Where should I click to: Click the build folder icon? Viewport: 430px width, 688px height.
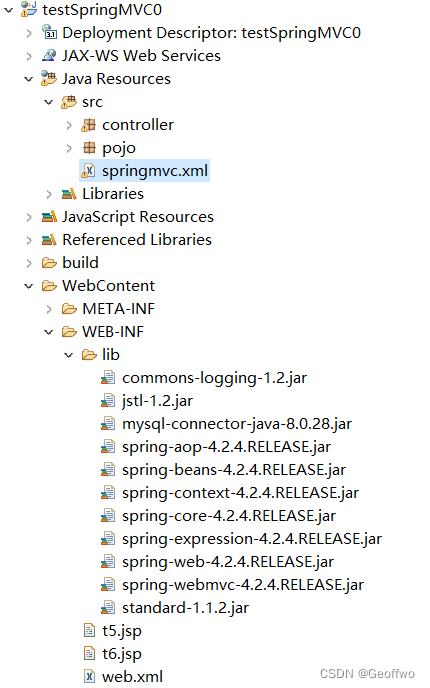point(49,262)
